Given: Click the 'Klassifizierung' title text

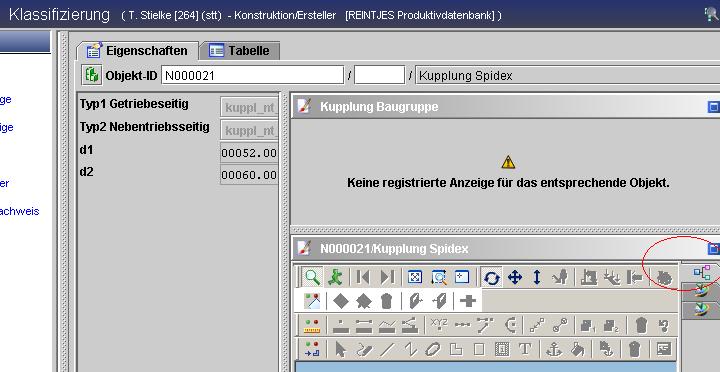Looking at the screenshot, I should pyautogui.click(x=59, y=15).
